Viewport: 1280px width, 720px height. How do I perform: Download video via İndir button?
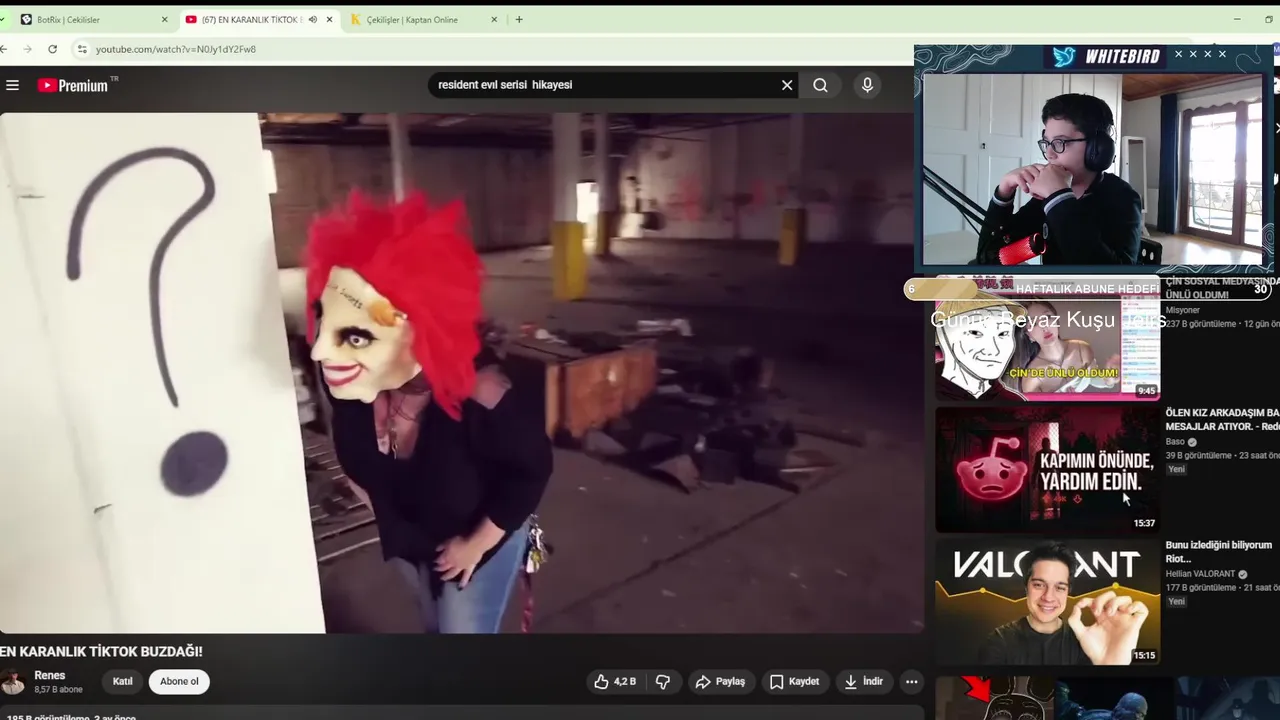coord(863,681)
